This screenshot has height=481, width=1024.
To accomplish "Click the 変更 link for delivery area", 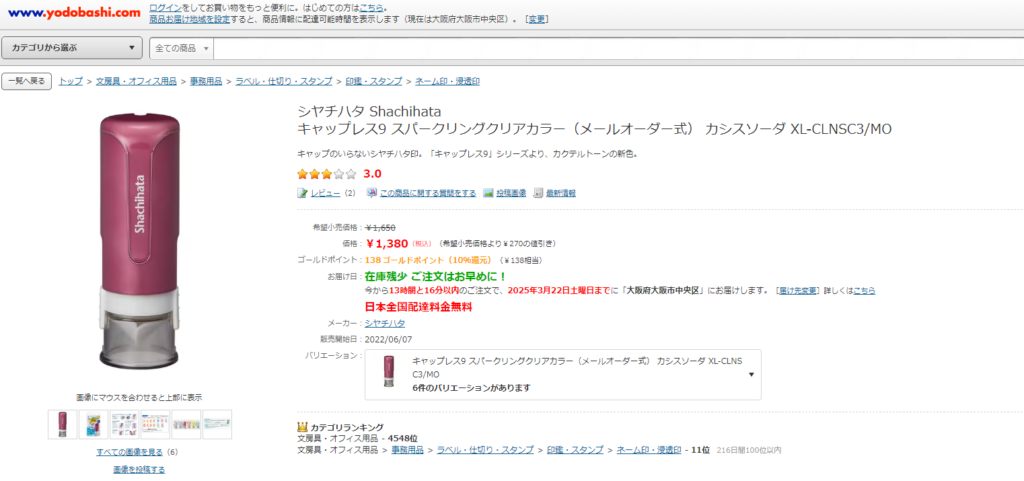I will [x=537, y=20].
